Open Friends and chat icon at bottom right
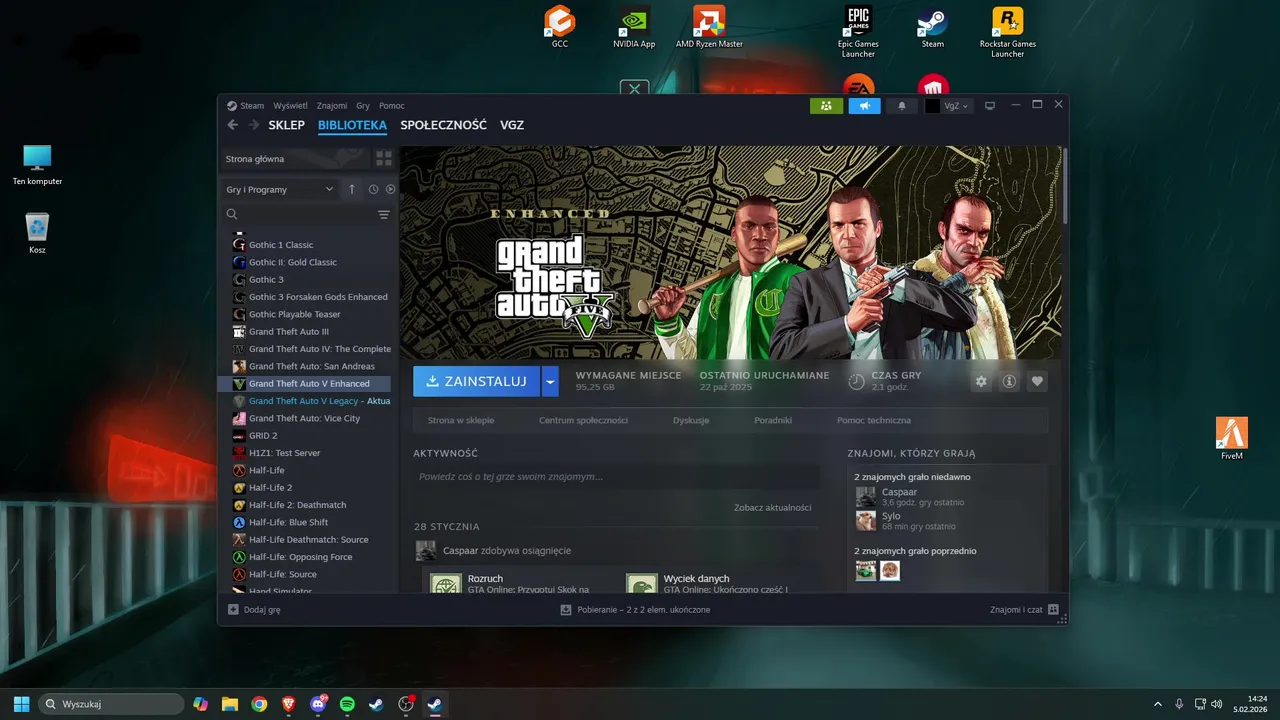 click(1053, 609)
